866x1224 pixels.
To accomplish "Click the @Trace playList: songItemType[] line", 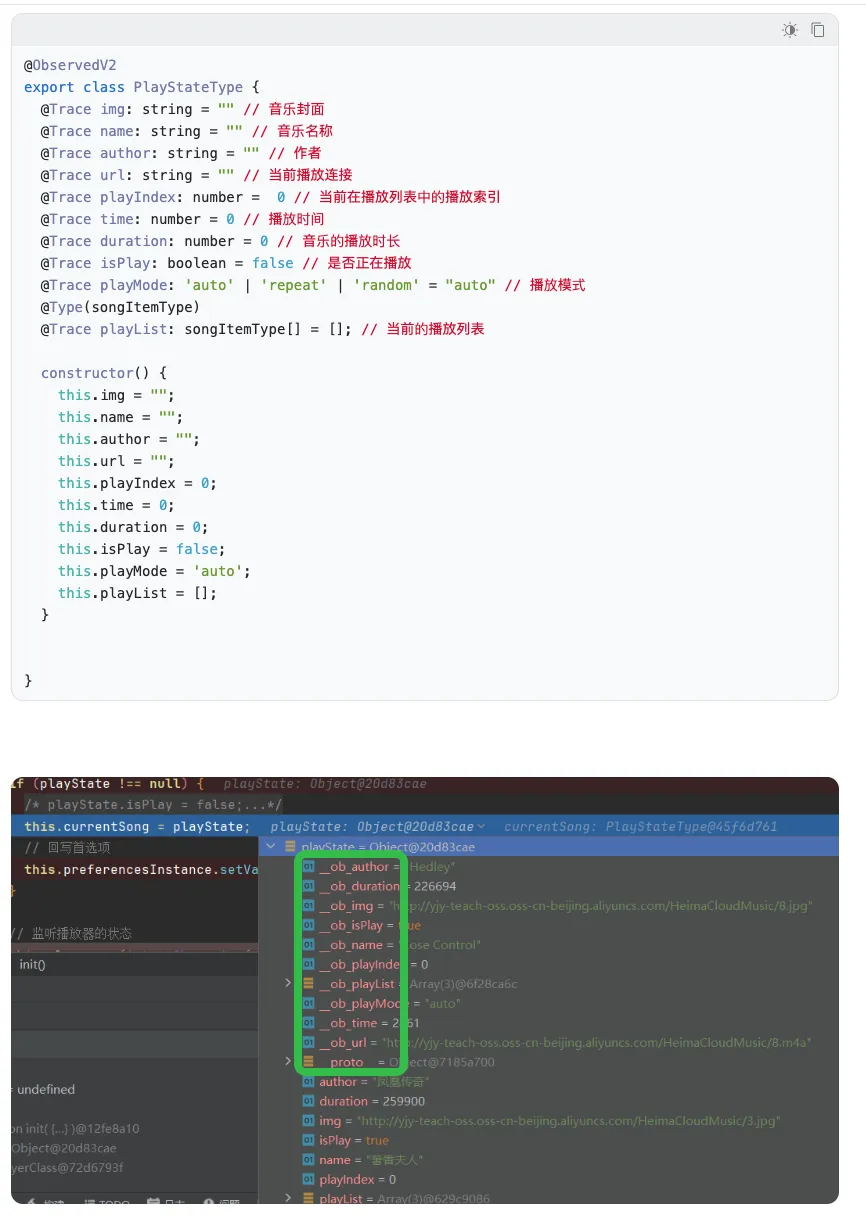I will 262,329.
